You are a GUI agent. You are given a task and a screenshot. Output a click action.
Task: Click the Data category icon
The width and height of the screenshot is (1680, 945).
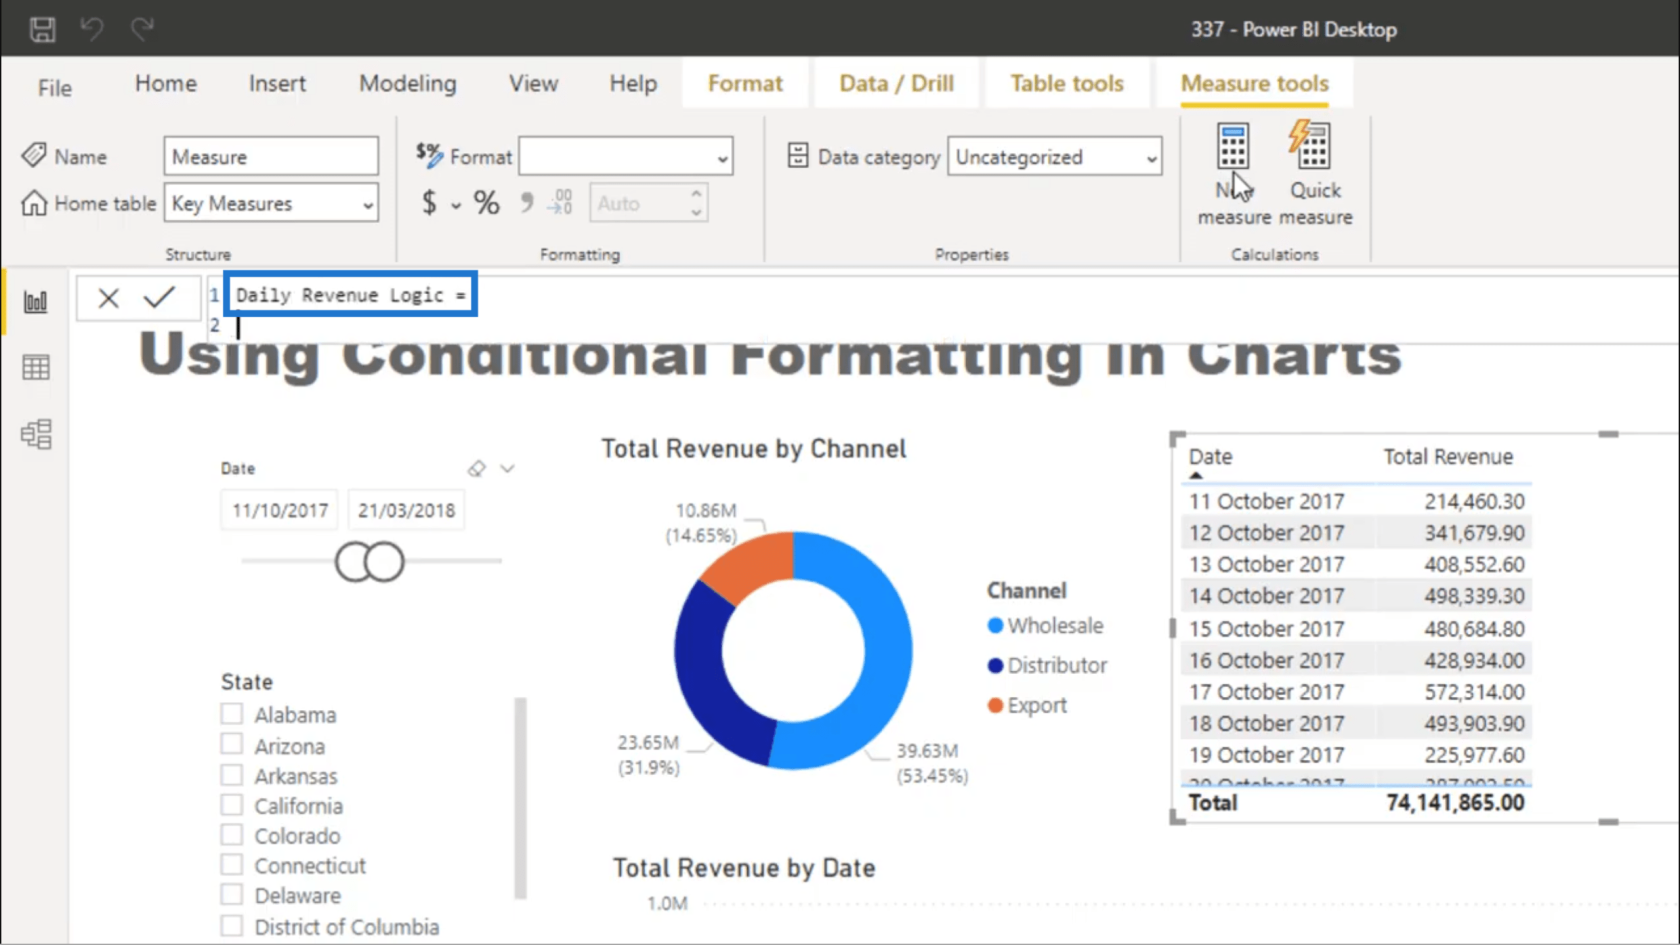pyautogui.click(x=798, y=156)
